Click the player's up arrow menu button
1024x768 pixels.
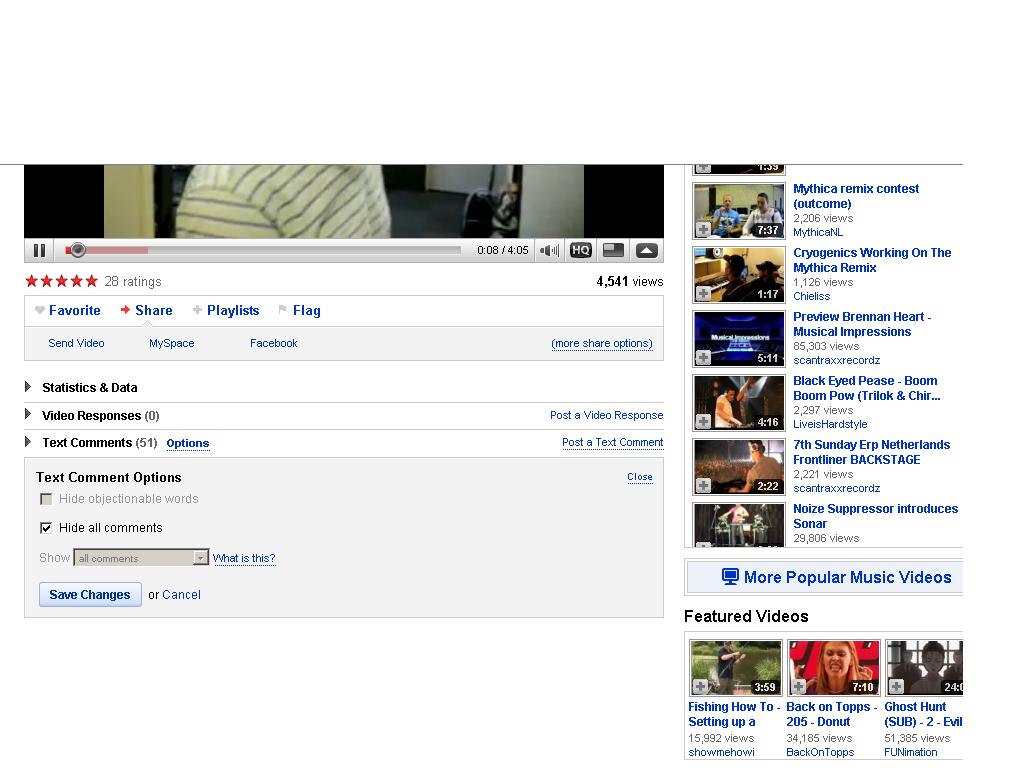[x=647, y=251]
